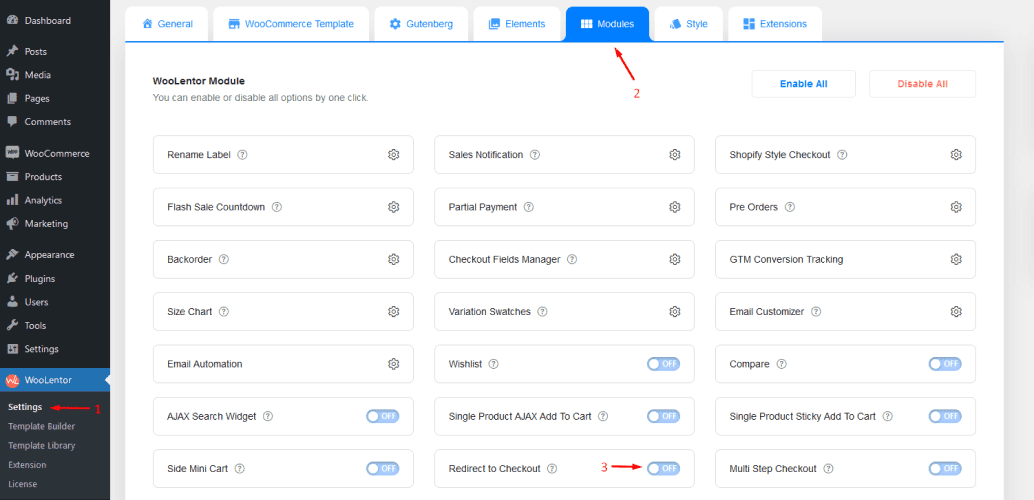Toggle Single Product AJAX Add To Cart
This screenshot has height=500, width=1034.
[x=663, y=416]
